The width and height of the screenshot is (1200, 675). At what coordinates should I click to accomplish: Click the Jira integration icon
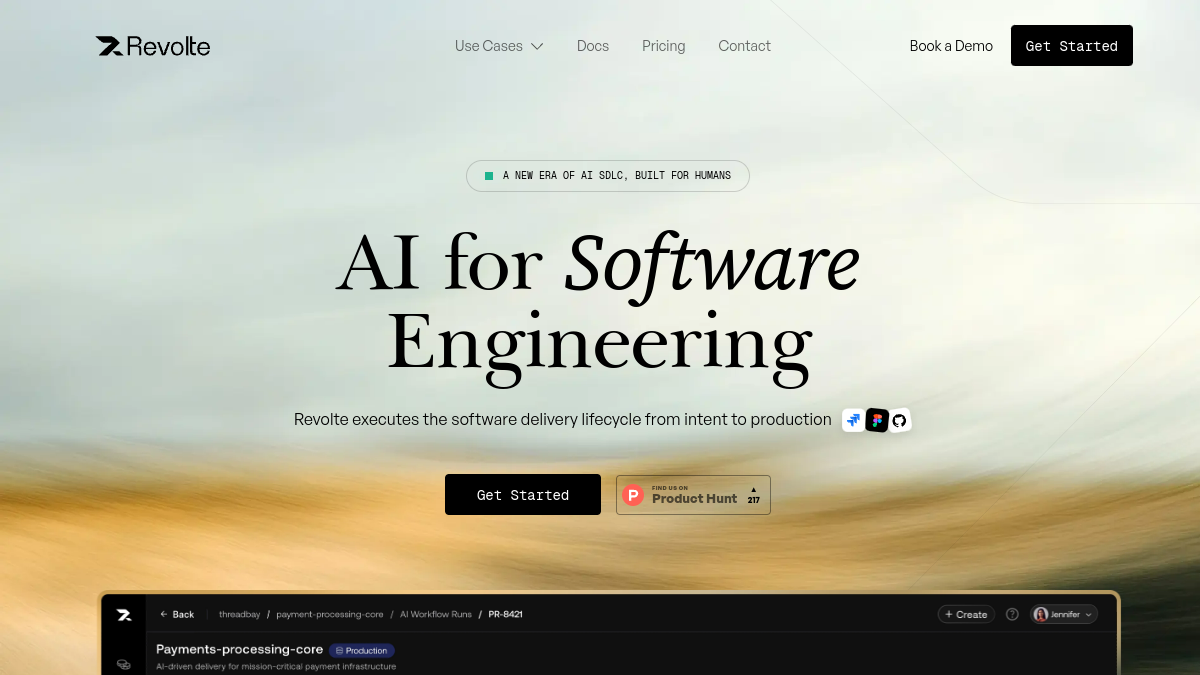tap(853, 420)
